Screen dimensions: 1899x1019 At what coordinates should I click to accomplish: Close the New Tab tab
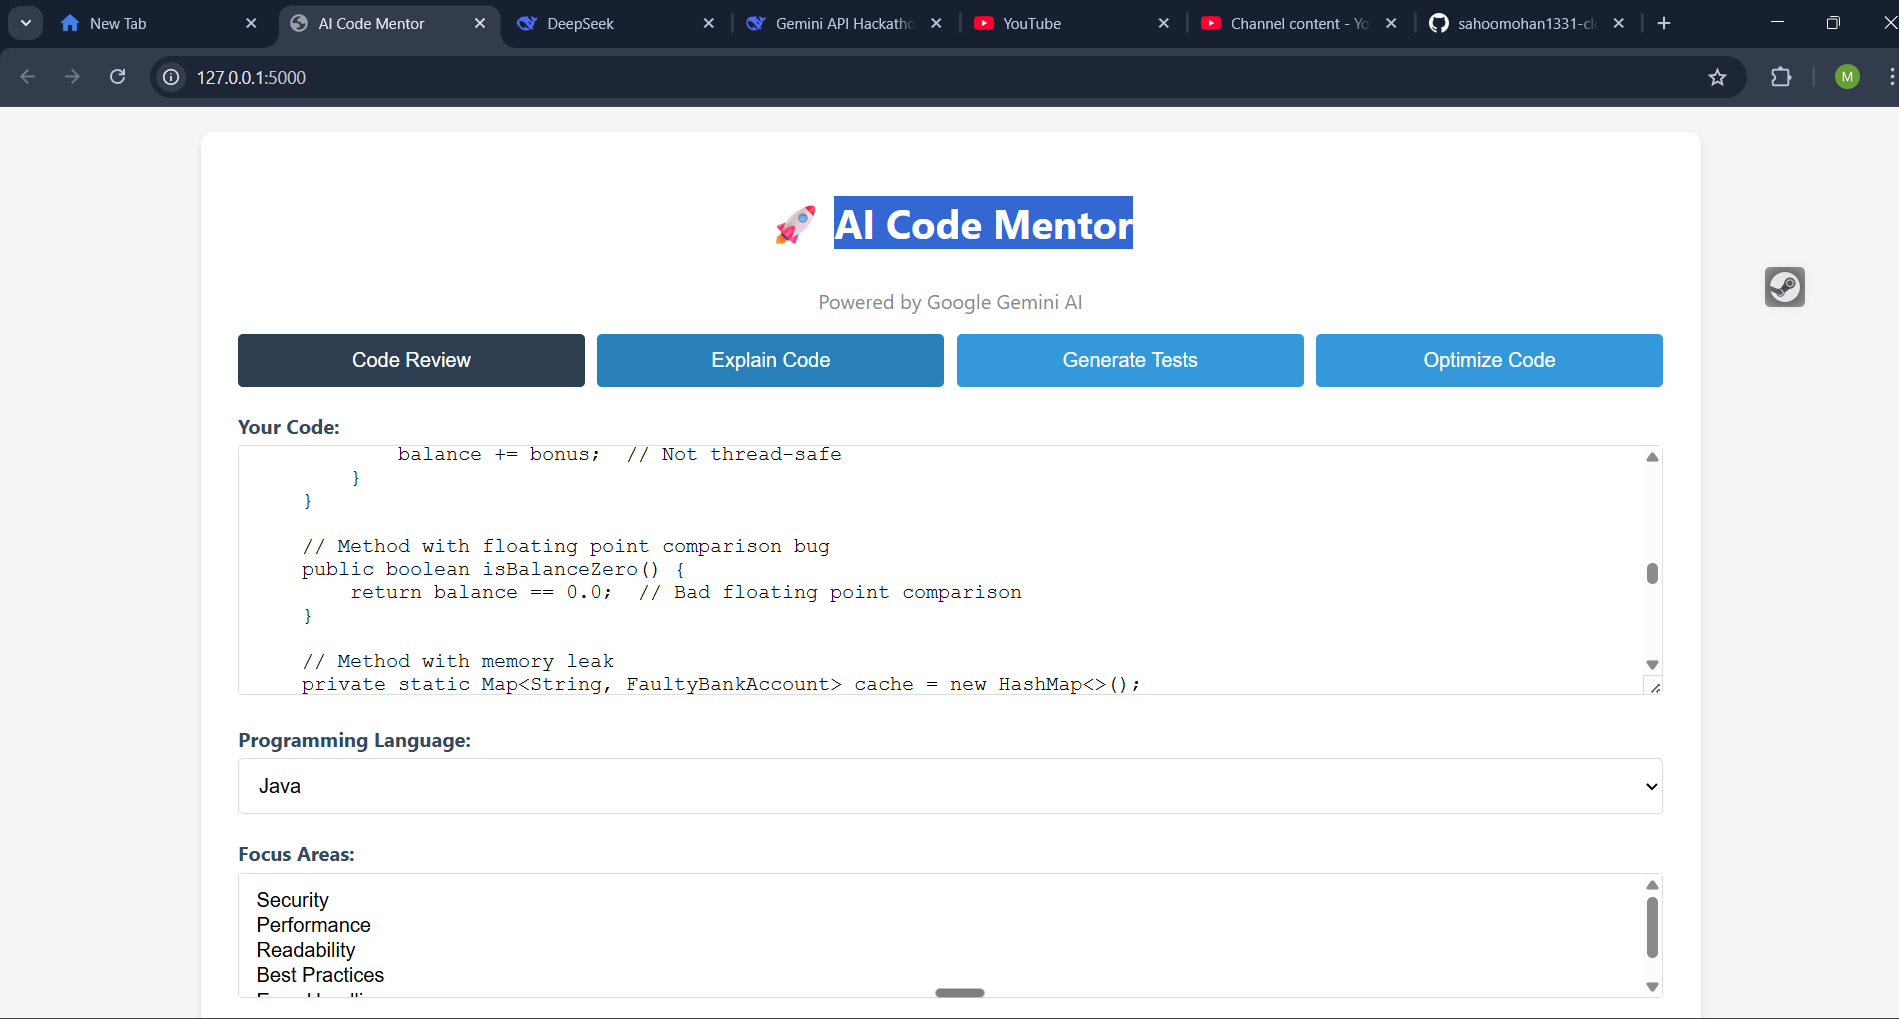(251, 23)
